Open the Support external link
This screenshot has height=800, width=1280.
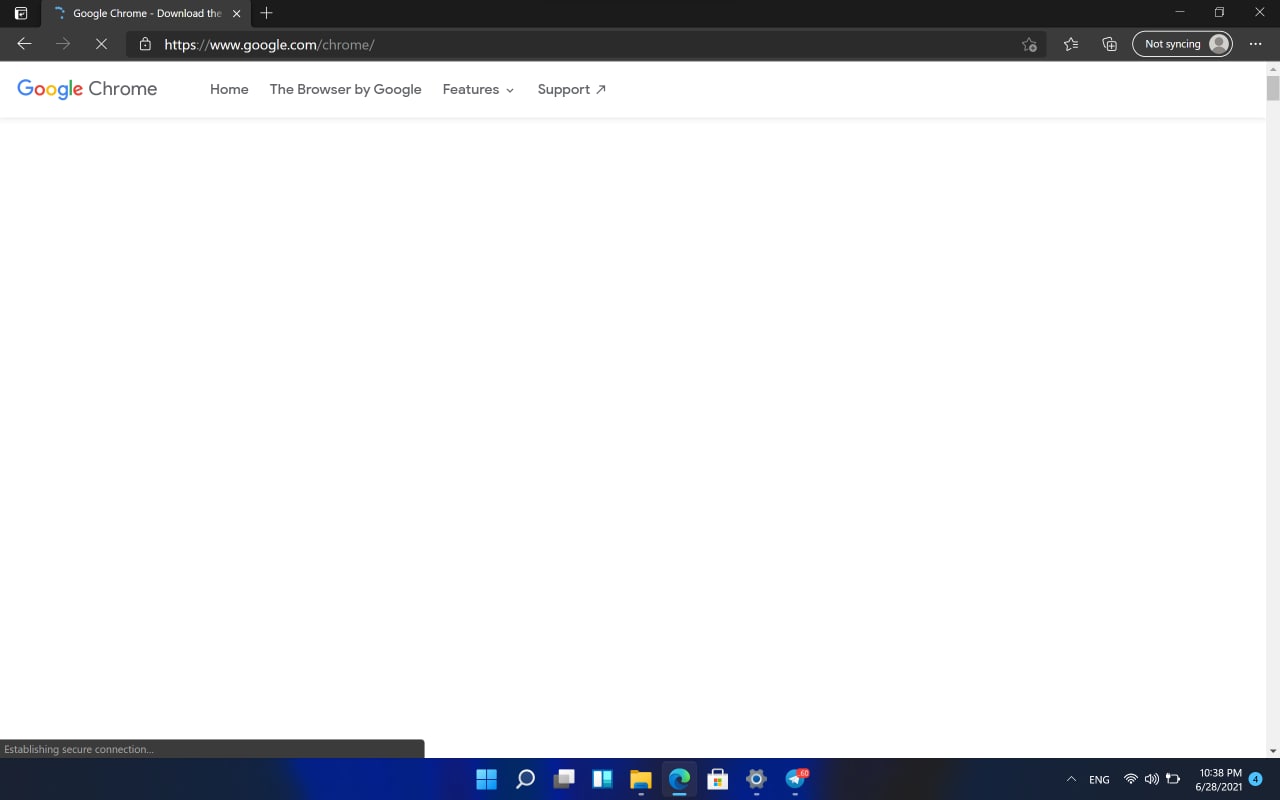[571, 89]
